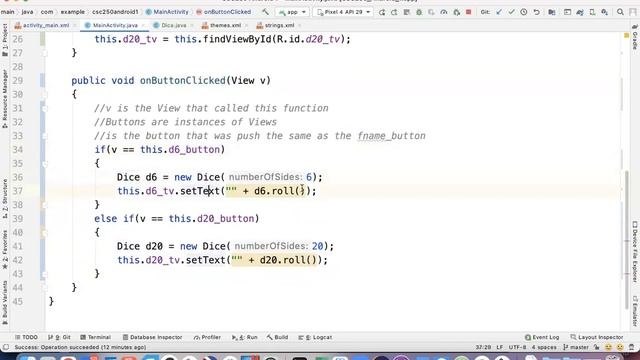
Task: Collapse the code block at line 35
Action: (x=45, y=164)
